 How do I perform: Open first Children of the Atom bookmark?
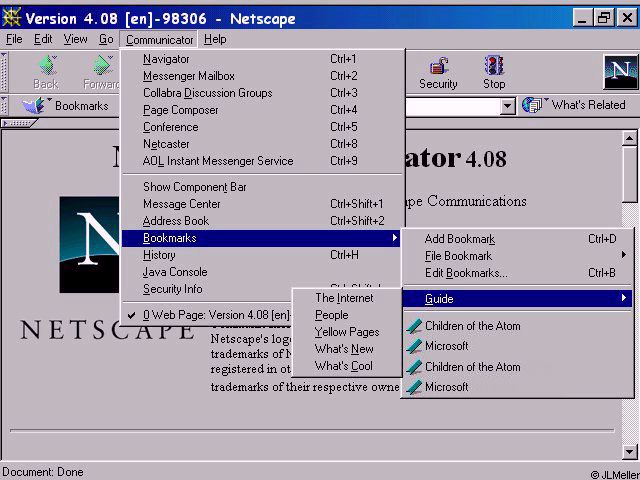(x=518, y=326)
